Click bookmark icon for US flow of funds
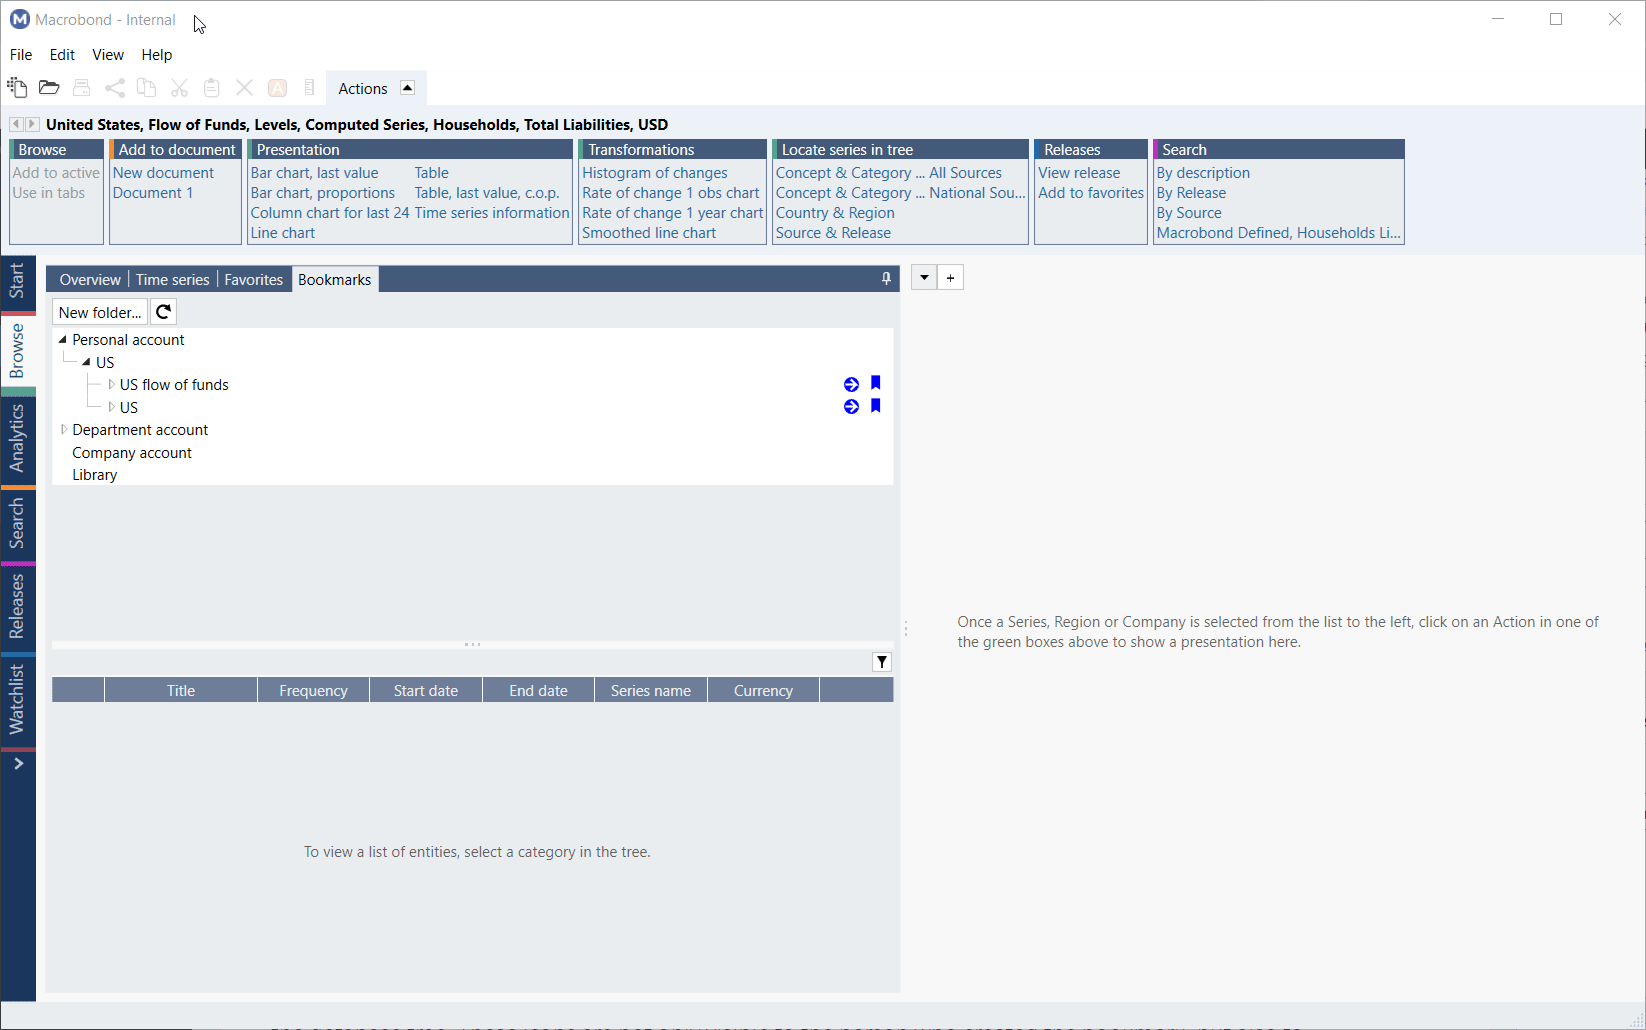Viewport: 1646px width, 1030px height. (x=875, y=383)
